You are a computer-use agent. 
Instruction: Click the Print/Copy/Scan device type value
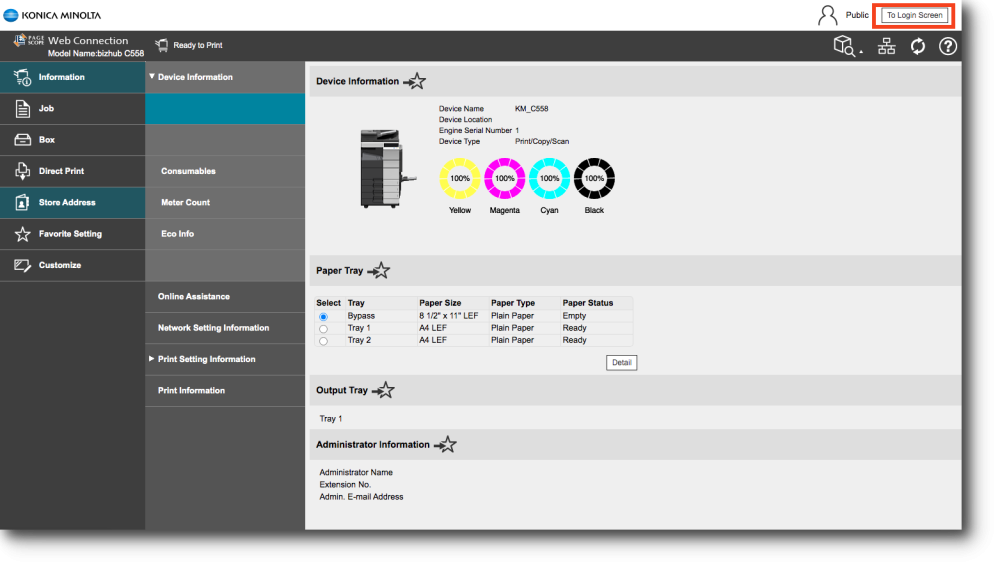541,142
